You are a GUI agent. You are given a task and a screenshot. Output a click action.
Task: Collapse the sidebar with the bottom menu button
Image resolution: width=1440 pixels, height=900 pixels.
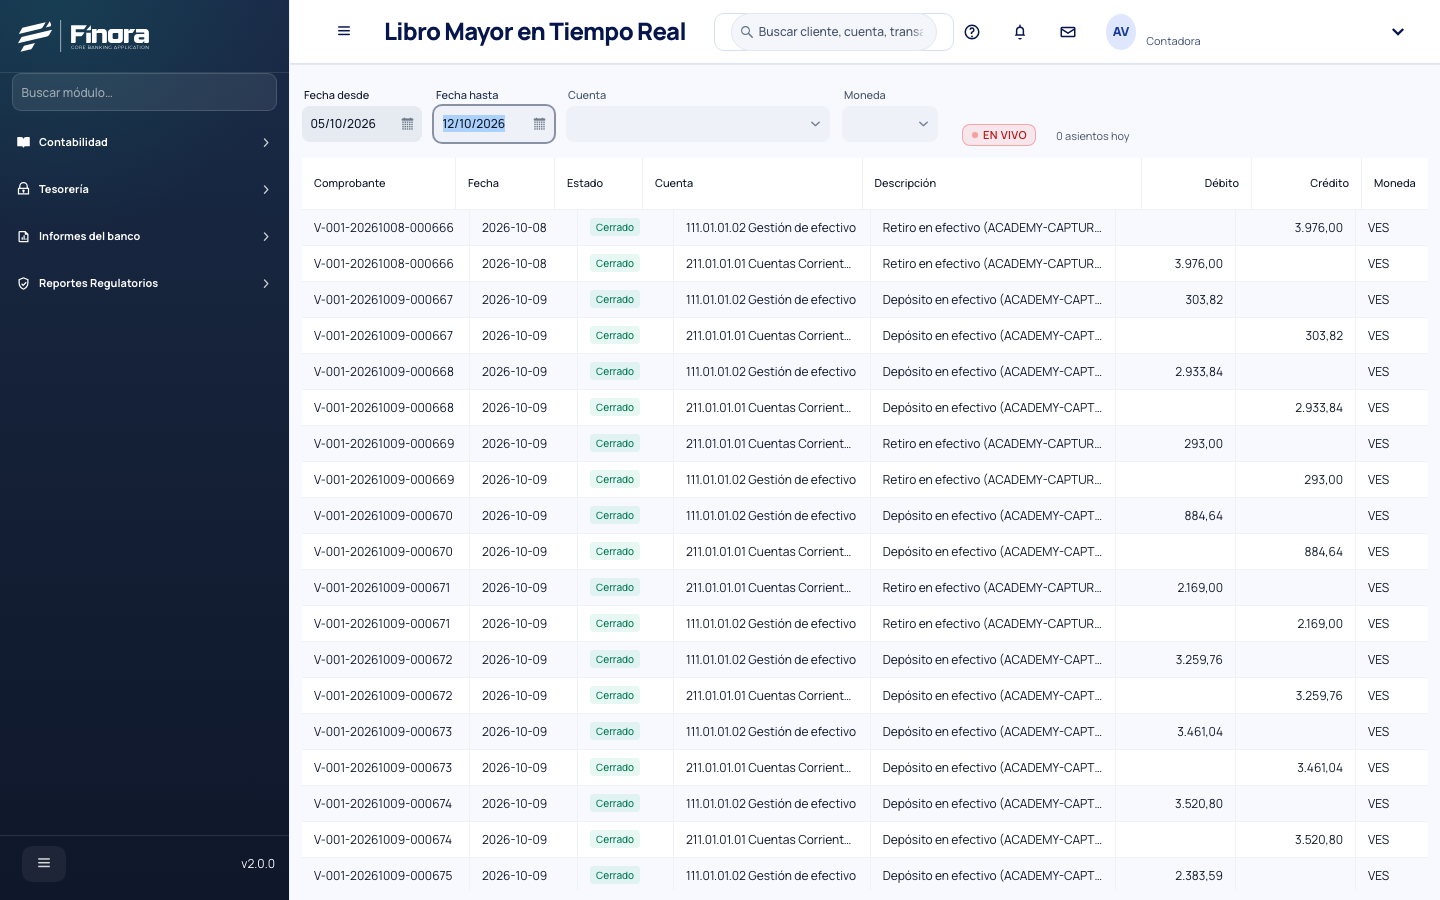[44, 863]
